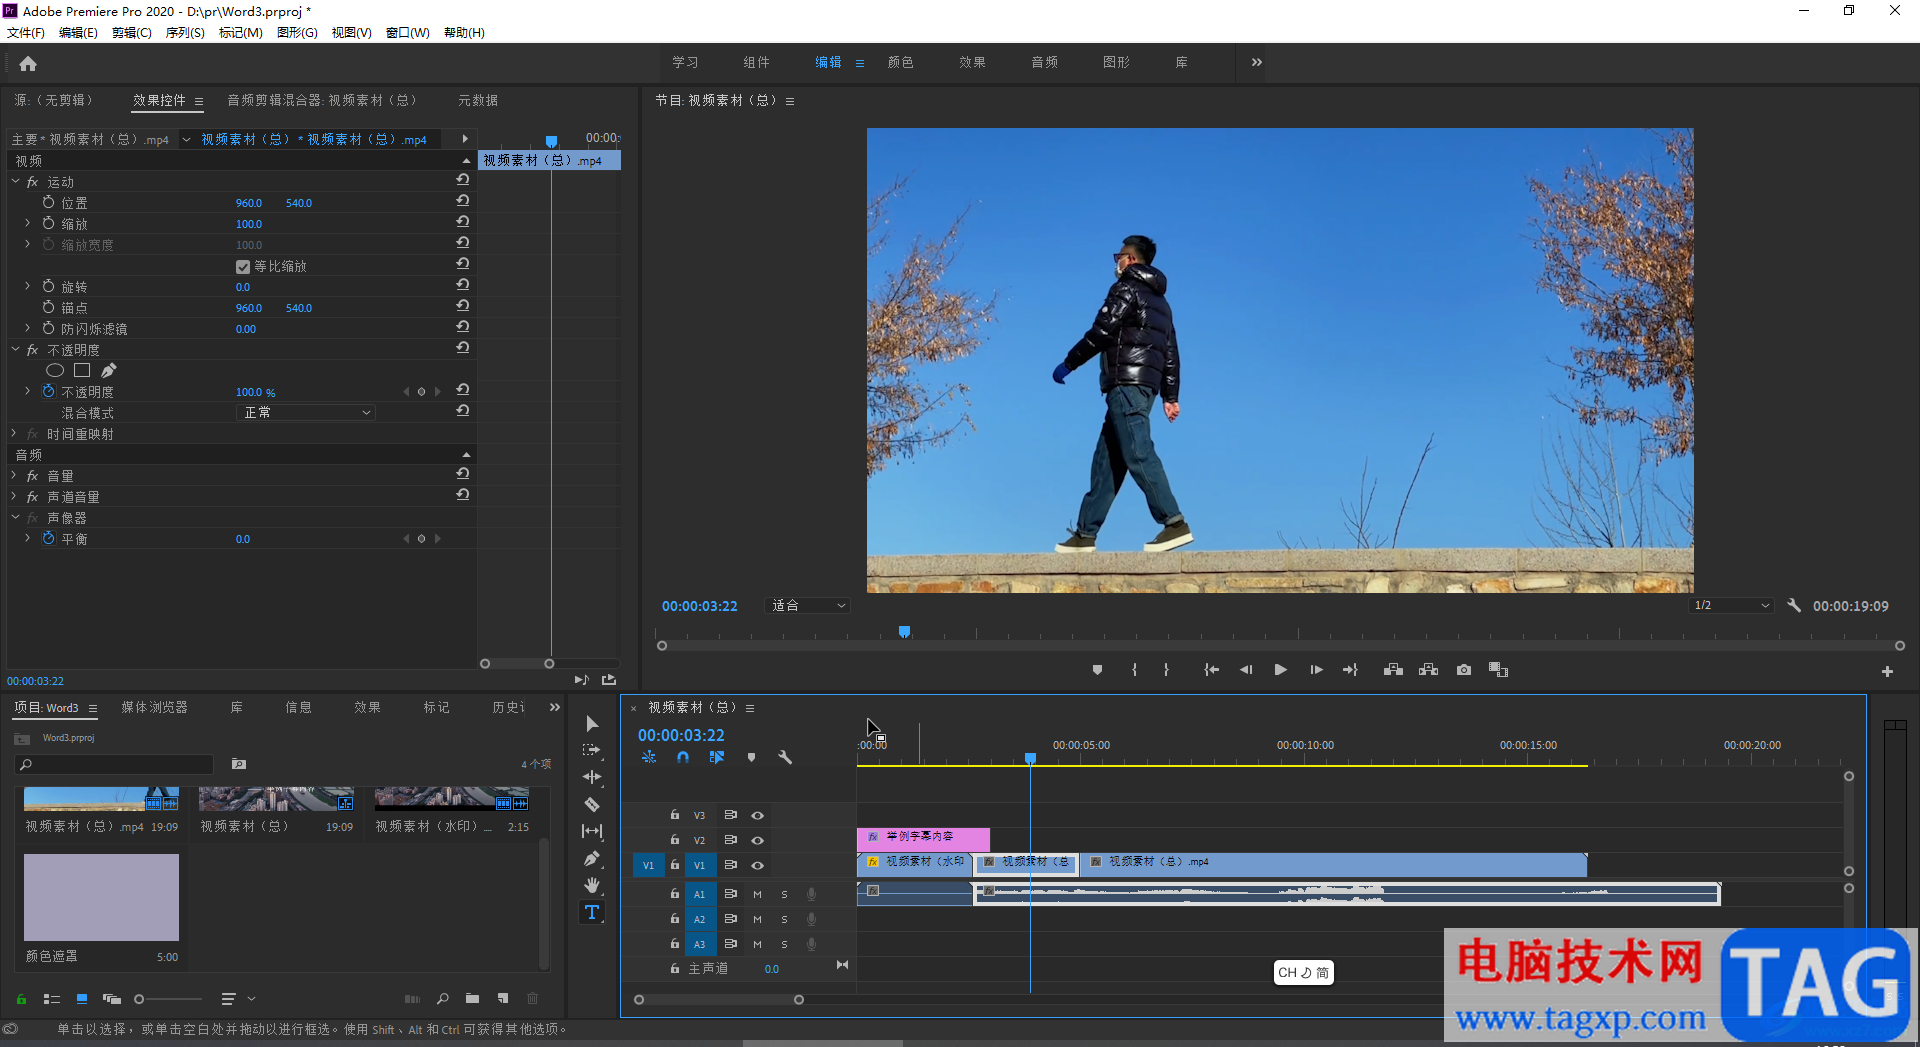Click the Lift button
The height and width of the screenshot is (1047, 1920).
[1393, 670]
